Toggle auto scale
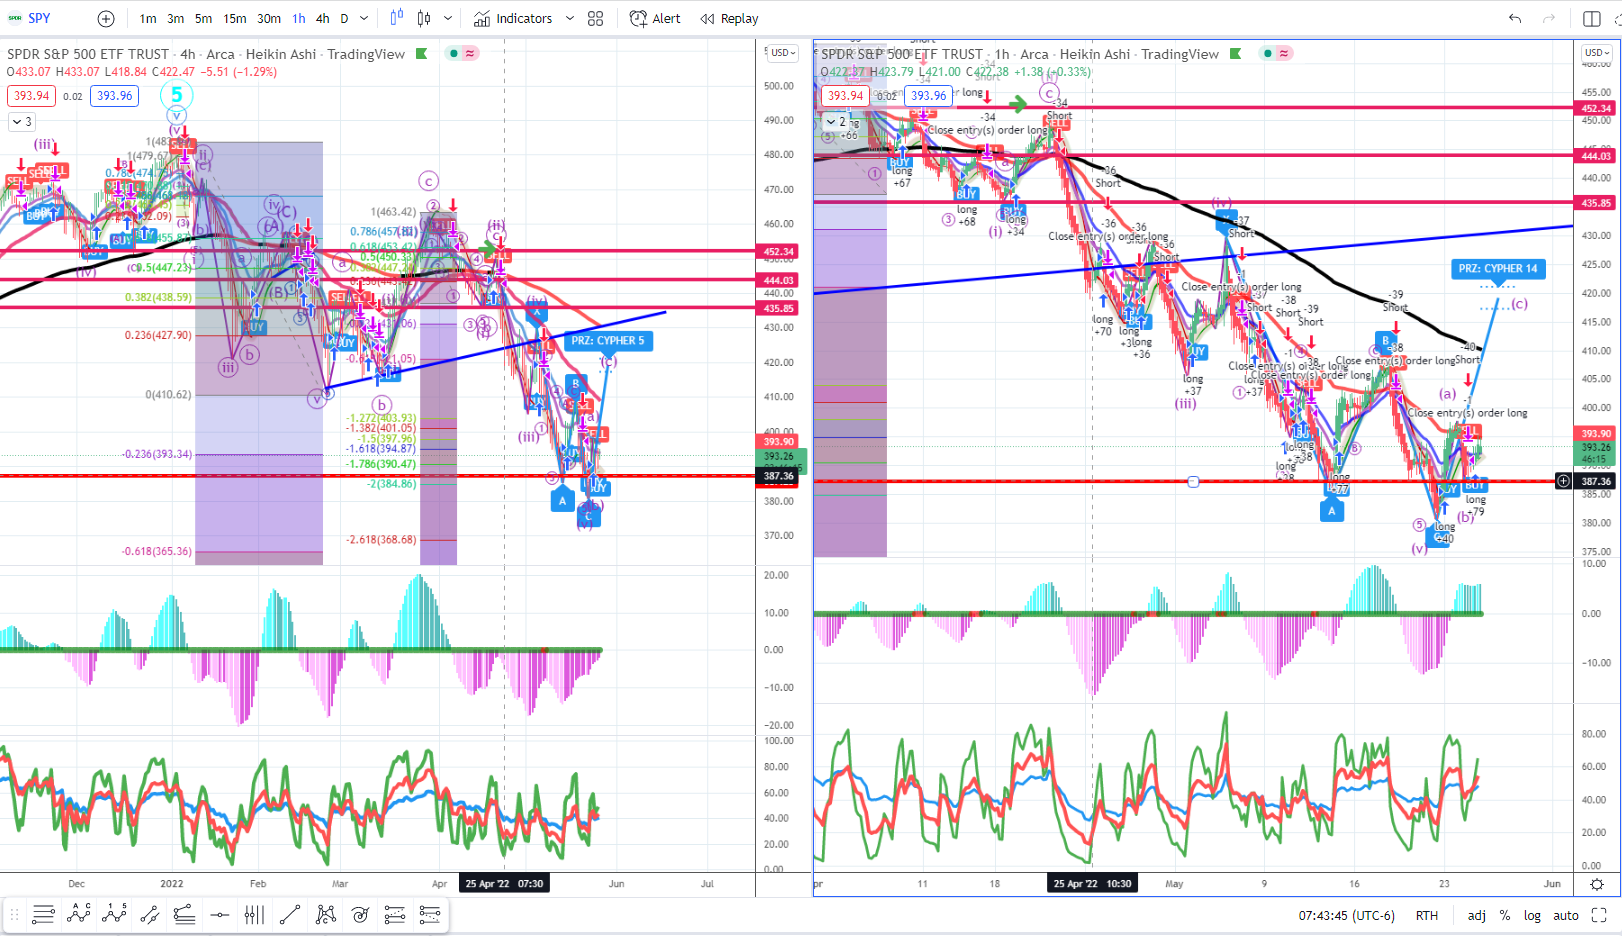The width and height of the screenshot is (1622, 936). click(x=1566, y=915)
